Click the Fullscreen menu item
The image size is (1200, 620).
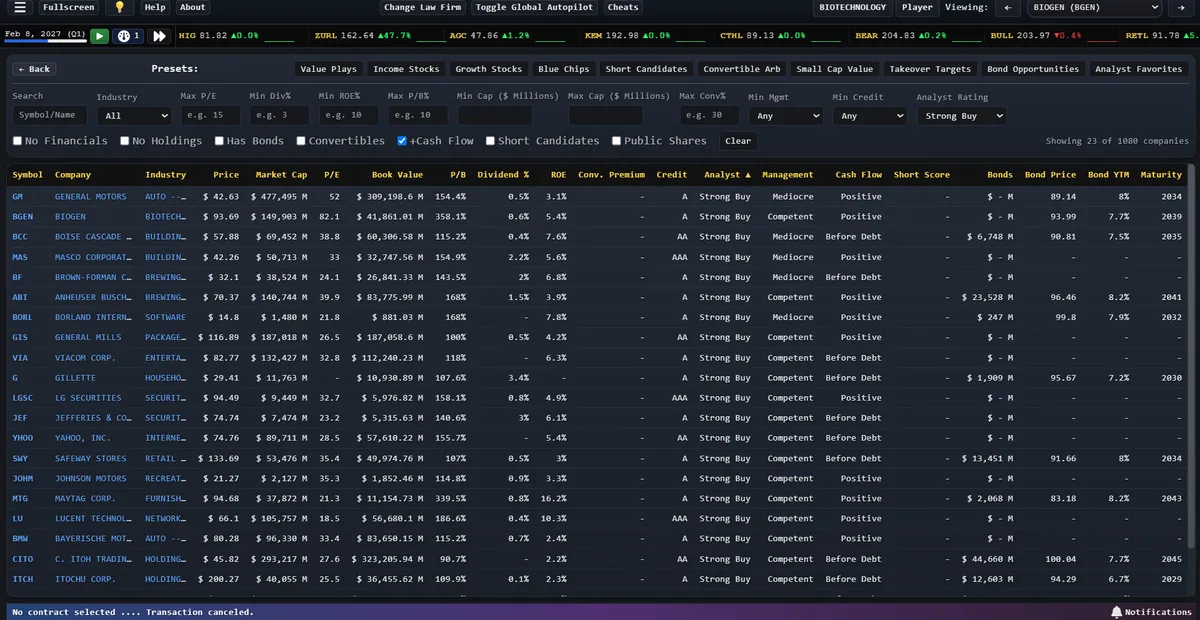tap(68, 7)
